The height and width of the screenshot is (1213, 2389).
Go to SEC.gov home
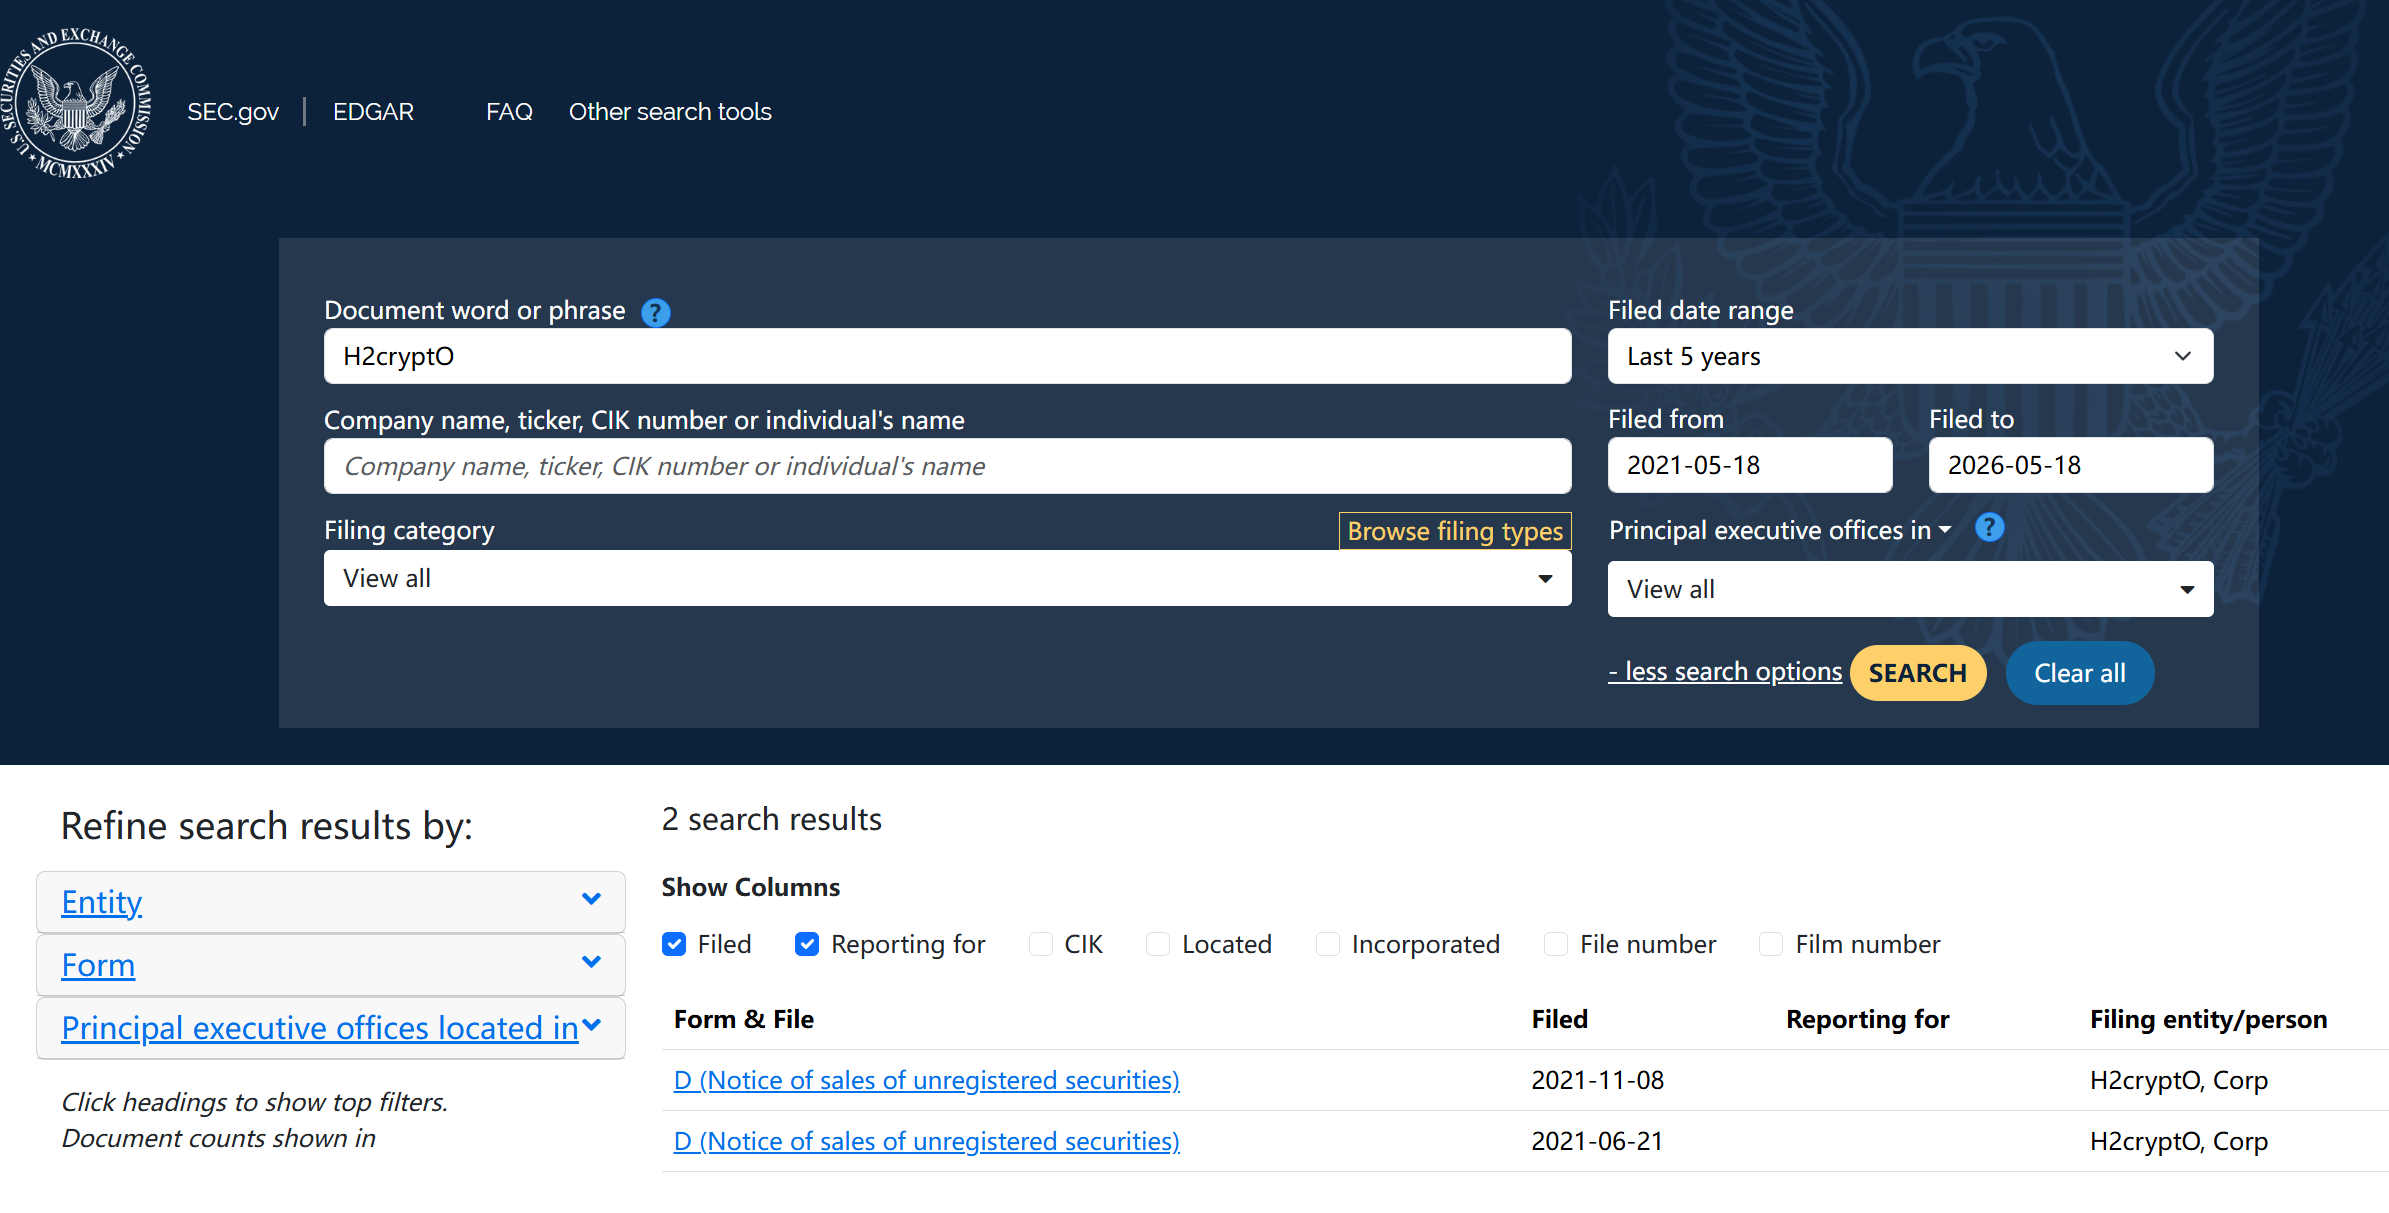[233, 112]
